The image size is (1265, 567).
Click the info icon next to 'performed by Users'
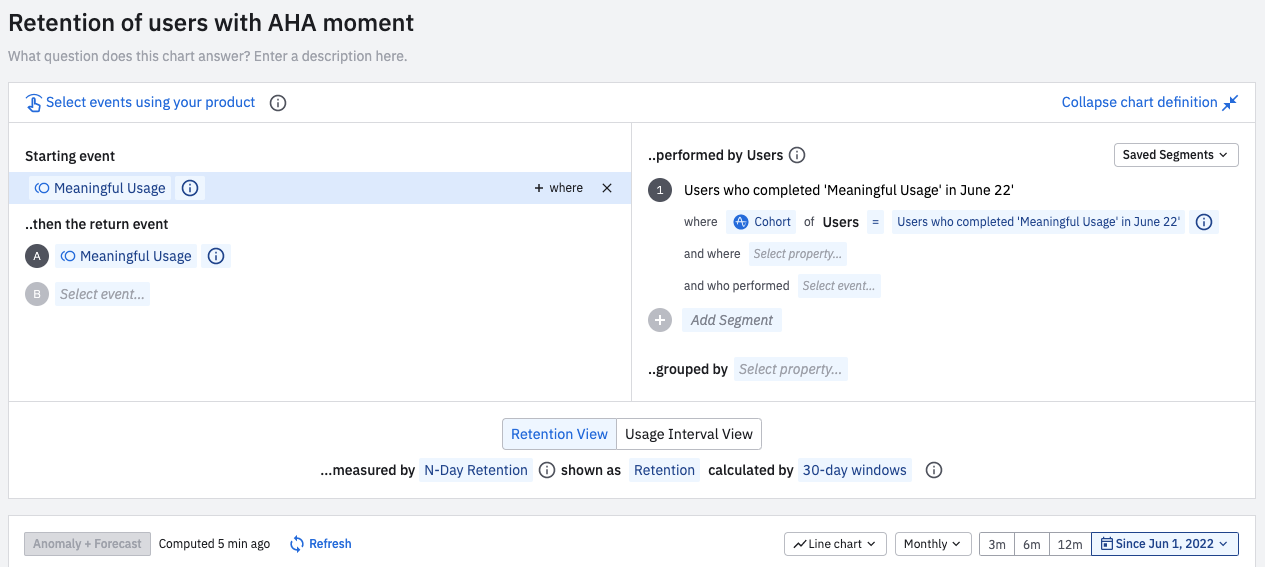[x=797, y=155]
